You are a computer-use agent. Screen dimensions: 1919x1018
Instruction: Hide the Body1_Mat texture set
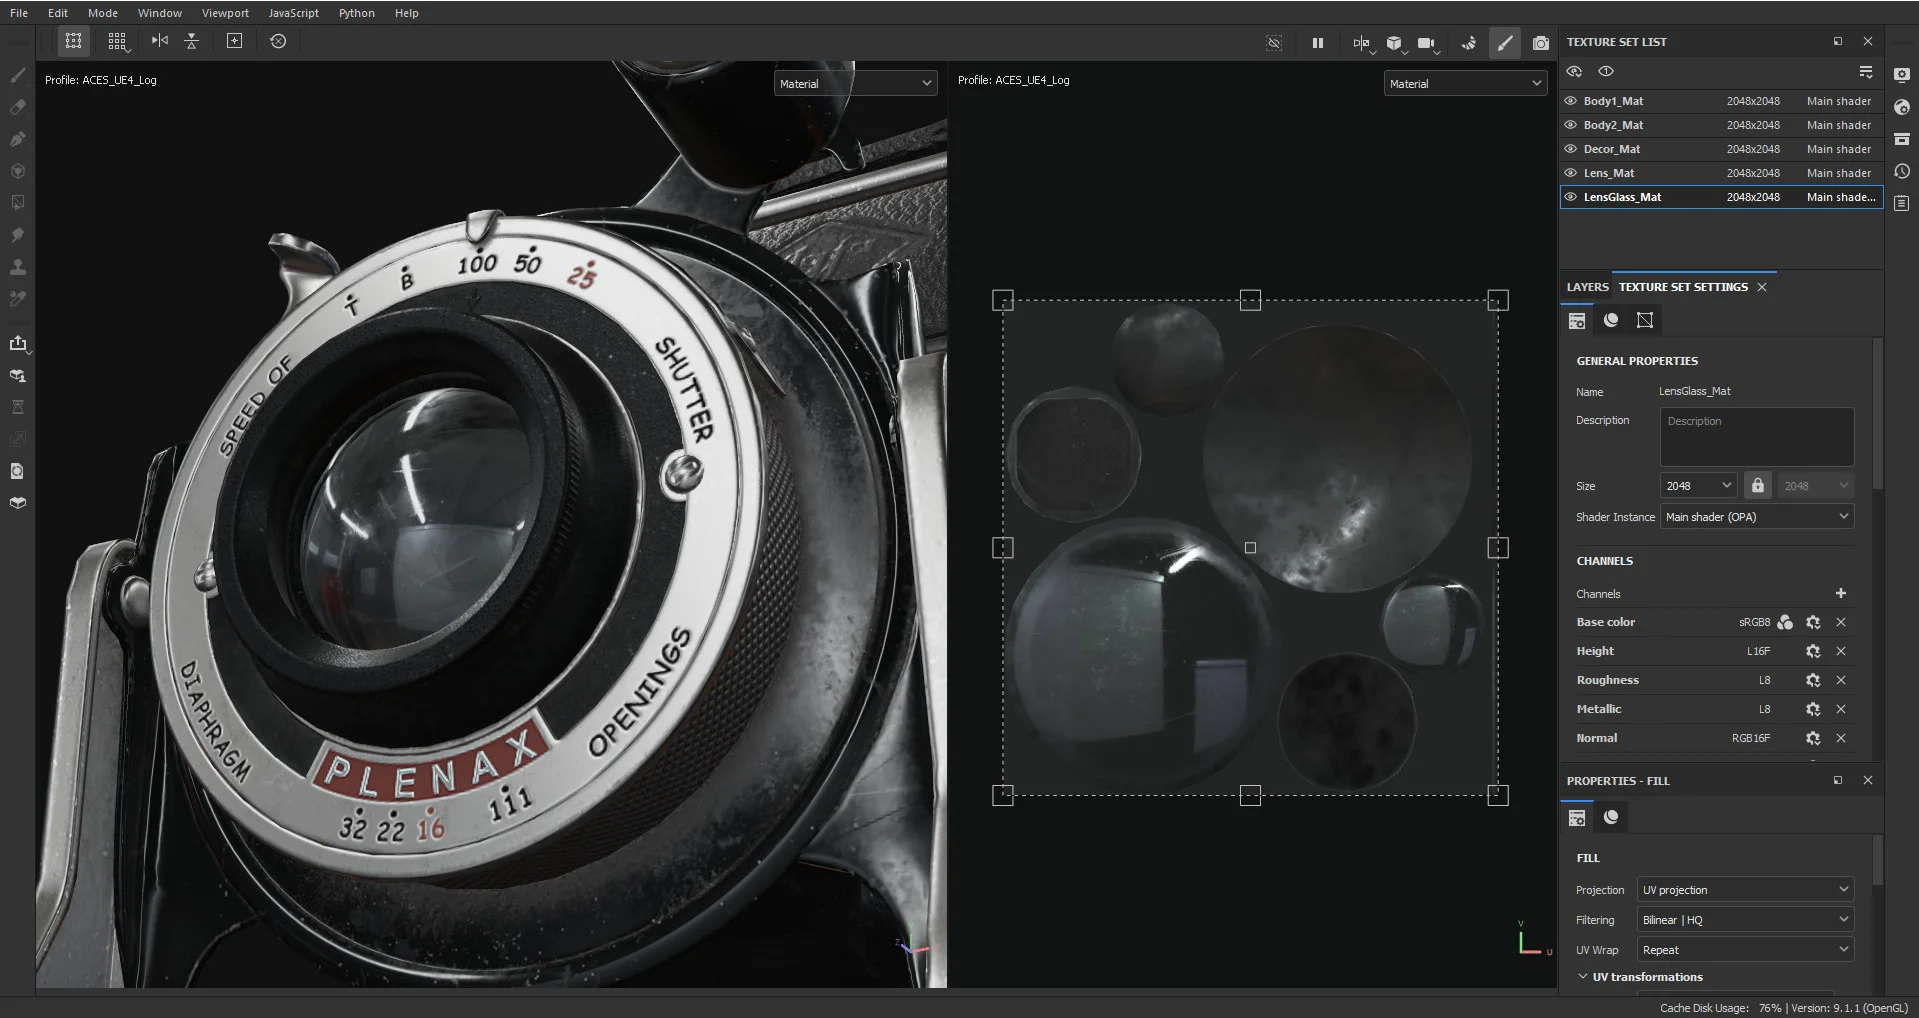[1571, 101]
